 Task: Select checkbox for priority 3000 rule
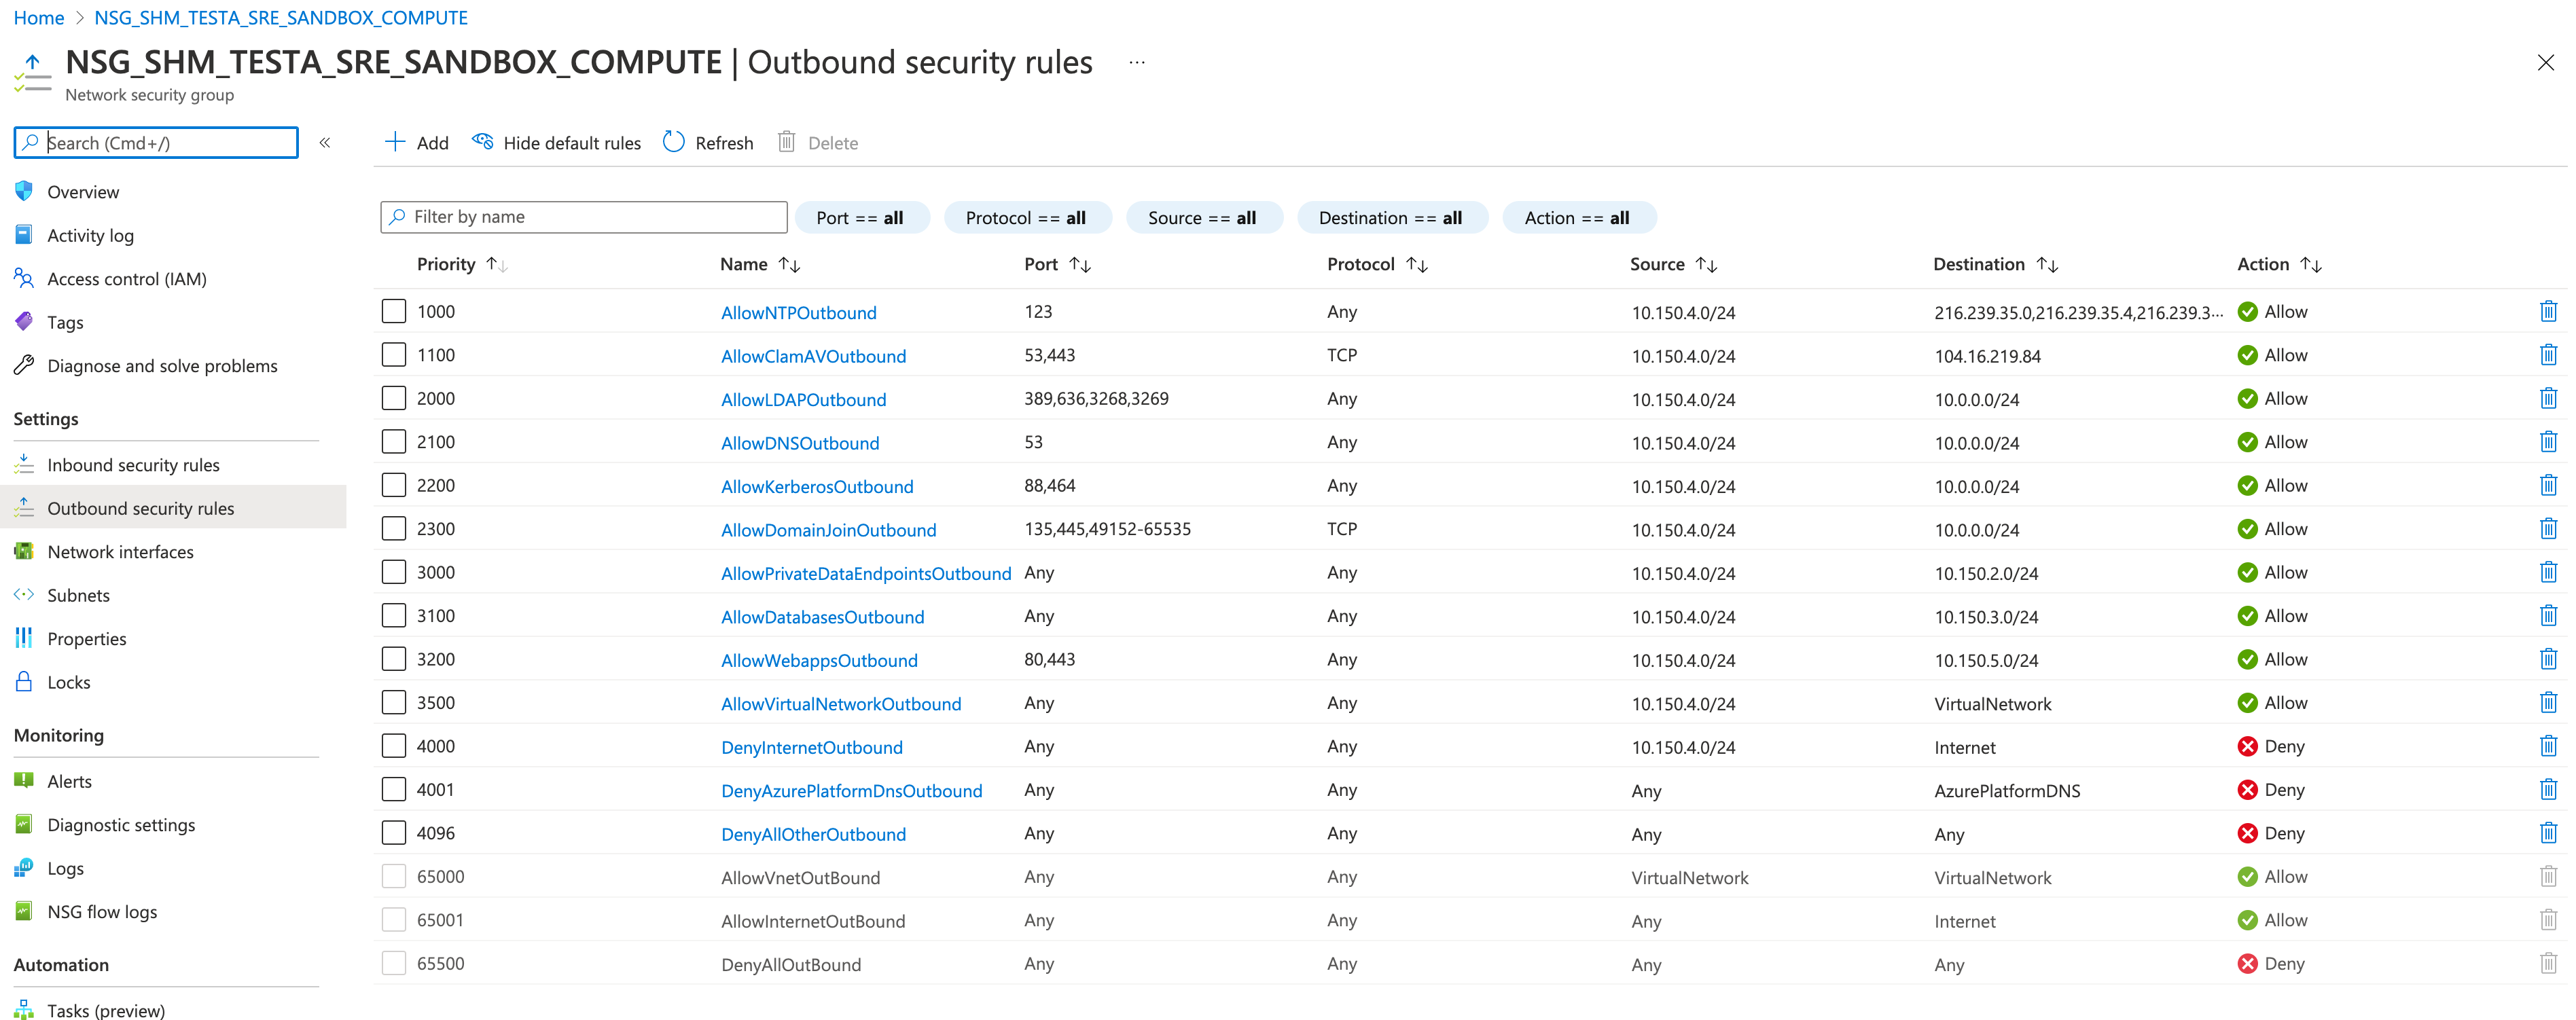point(394,572)
